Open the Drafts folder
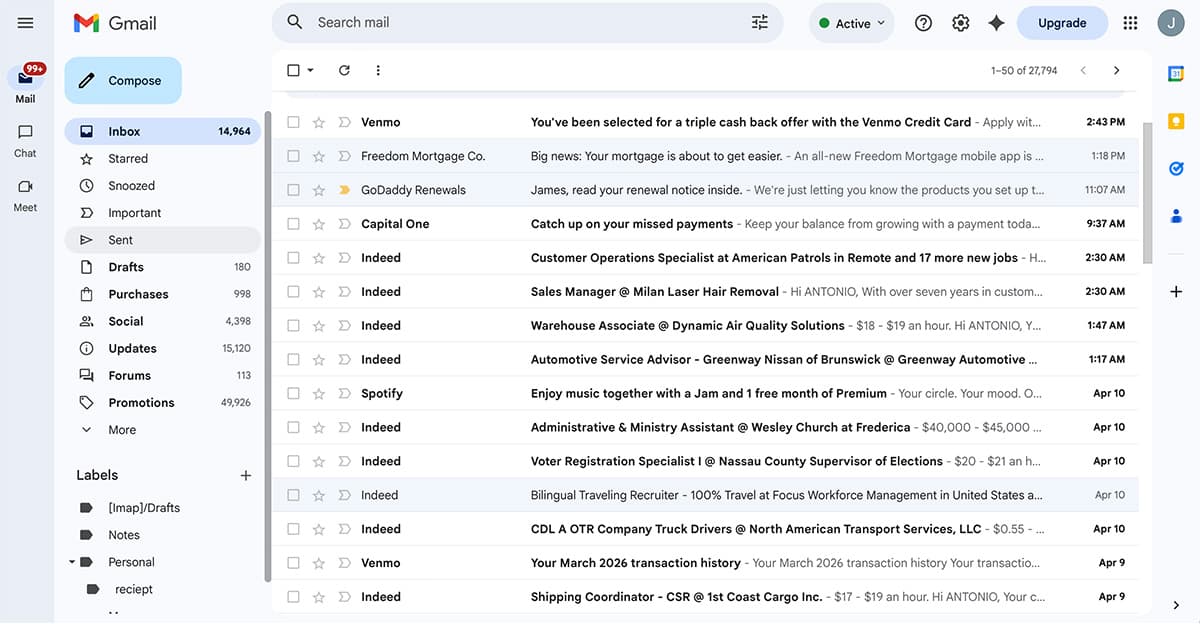 point(162,267)
